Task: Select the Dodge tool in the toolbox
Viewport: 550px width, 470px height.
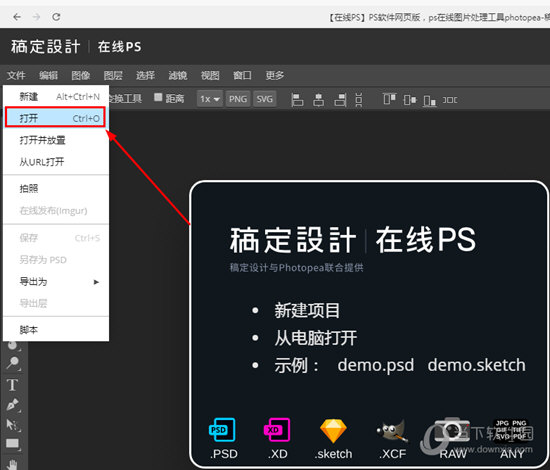Action: [x=13, y=362]
